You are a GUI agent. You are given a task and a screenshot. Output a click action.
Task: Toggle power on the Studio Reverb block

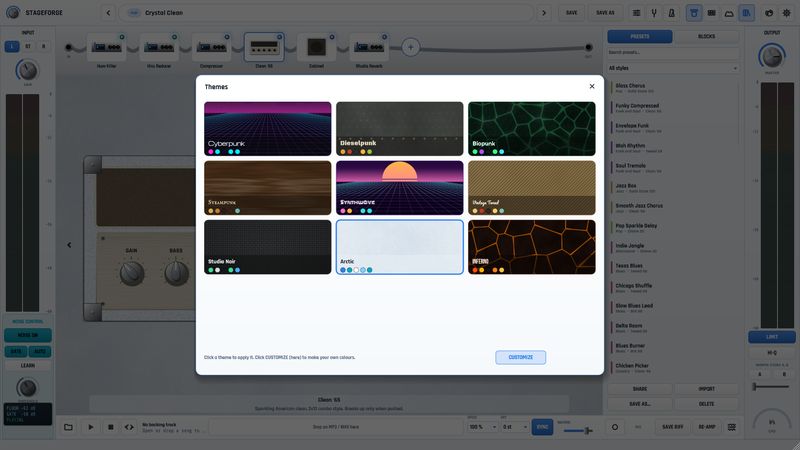385,37
